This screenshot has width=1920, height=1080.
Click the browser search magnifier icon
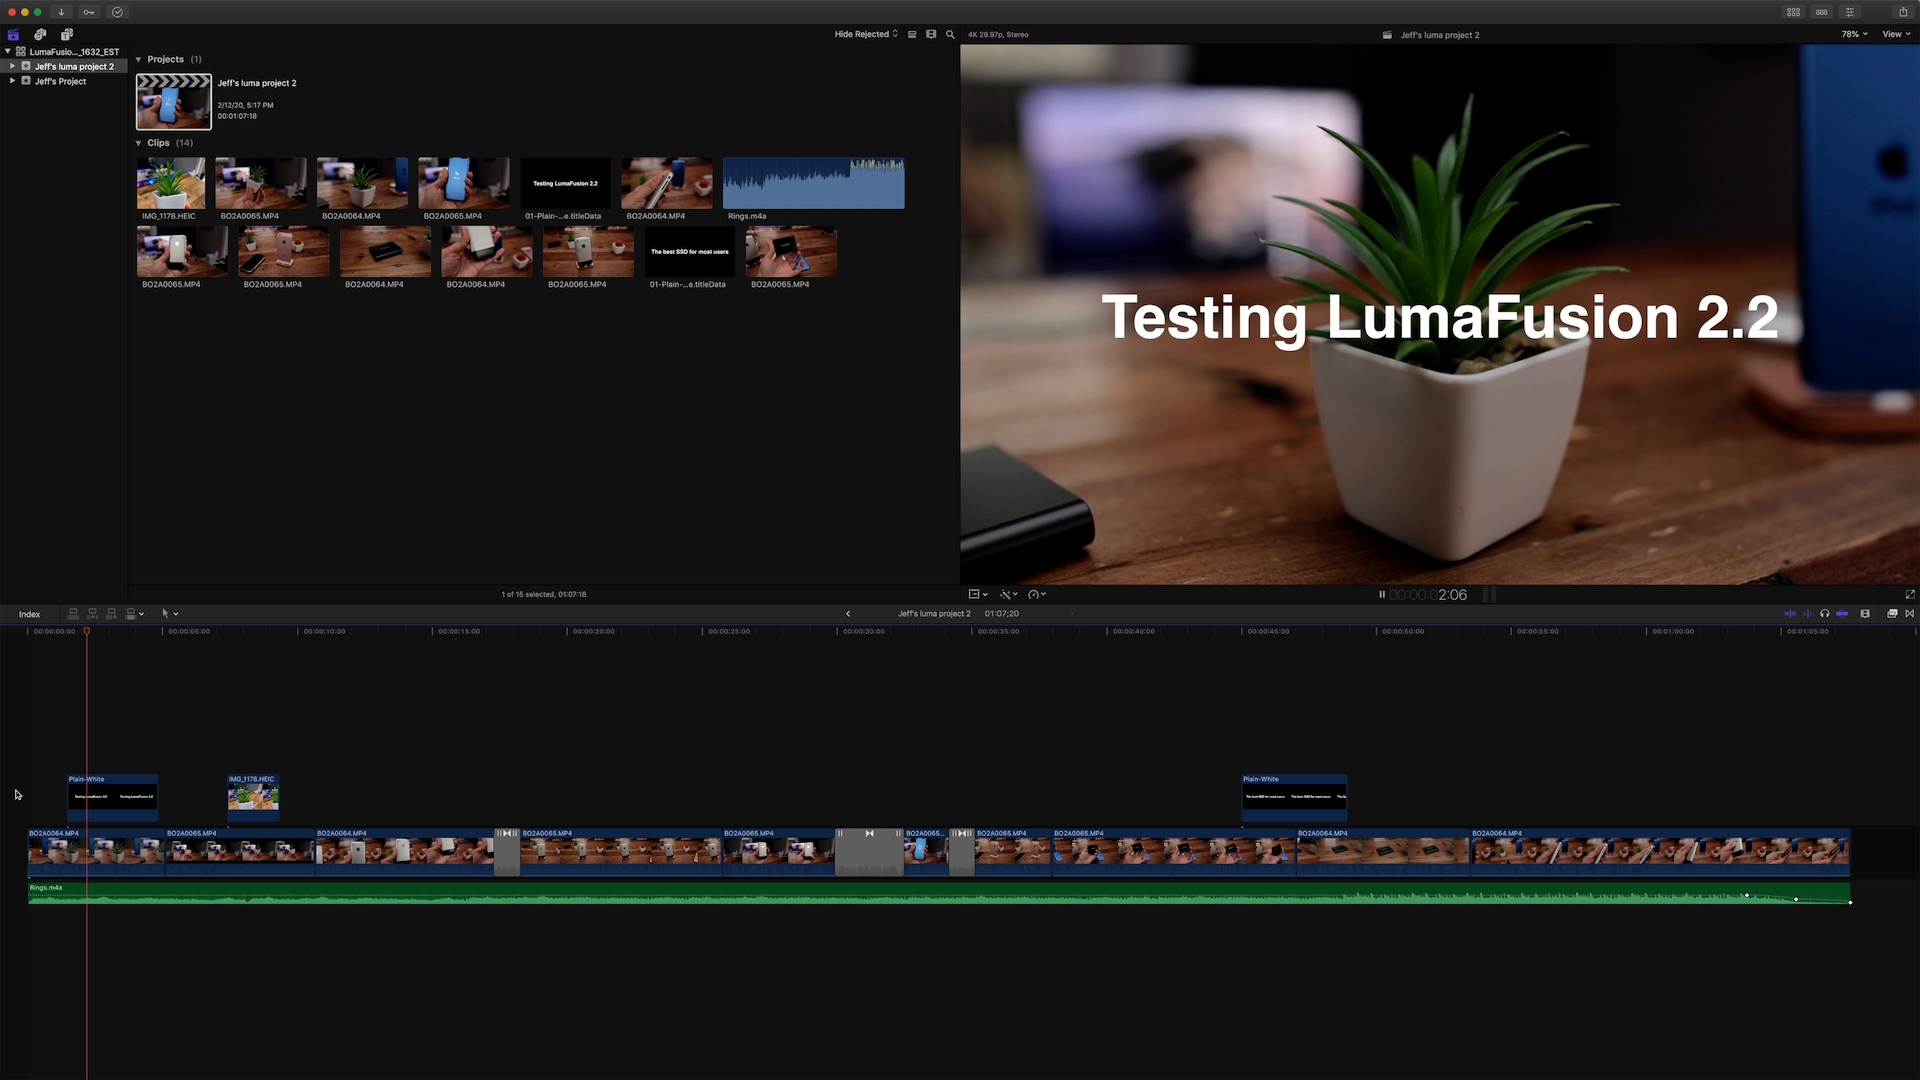pyautogui.click(x=950, y=34)
